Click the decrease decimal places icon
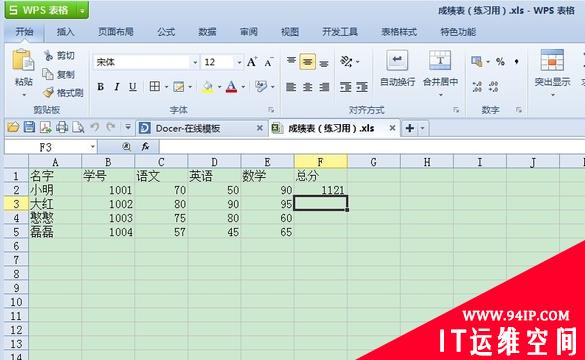 [x=493, y=87]
